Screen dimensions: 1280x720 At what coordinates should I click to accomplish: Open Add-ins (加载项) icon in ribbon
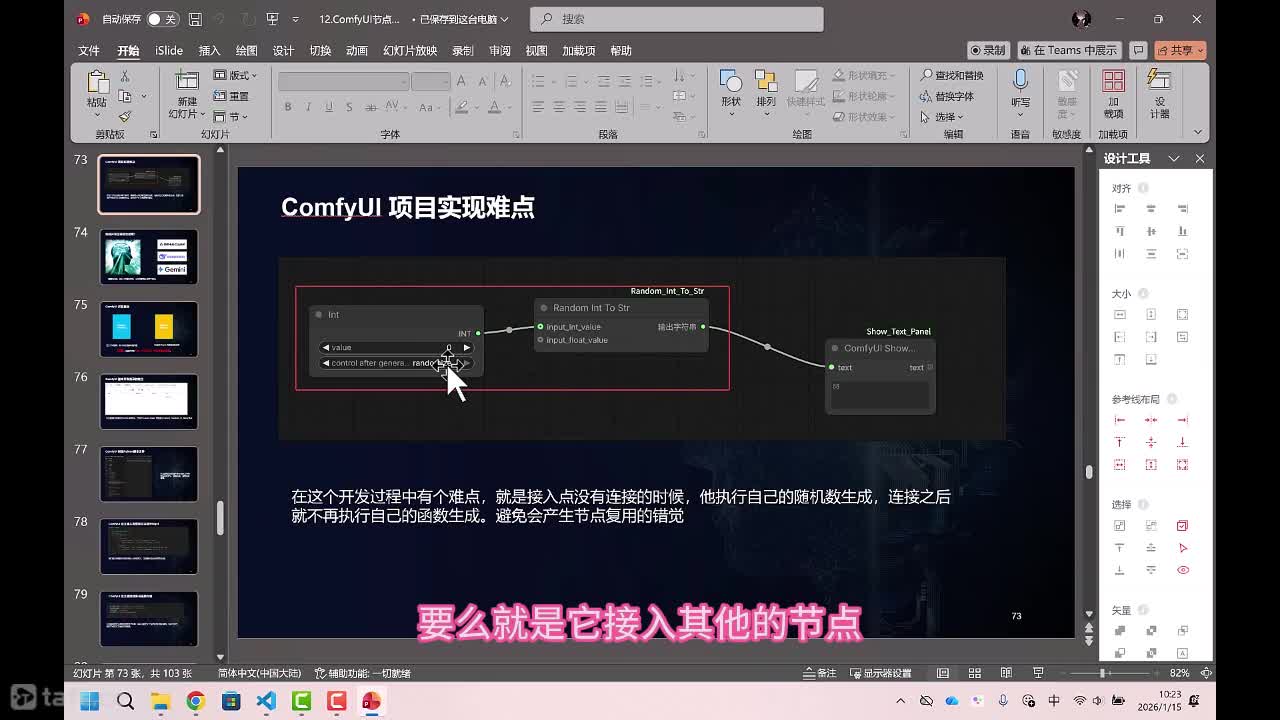pyautogui.click(x=1113, y=84)
